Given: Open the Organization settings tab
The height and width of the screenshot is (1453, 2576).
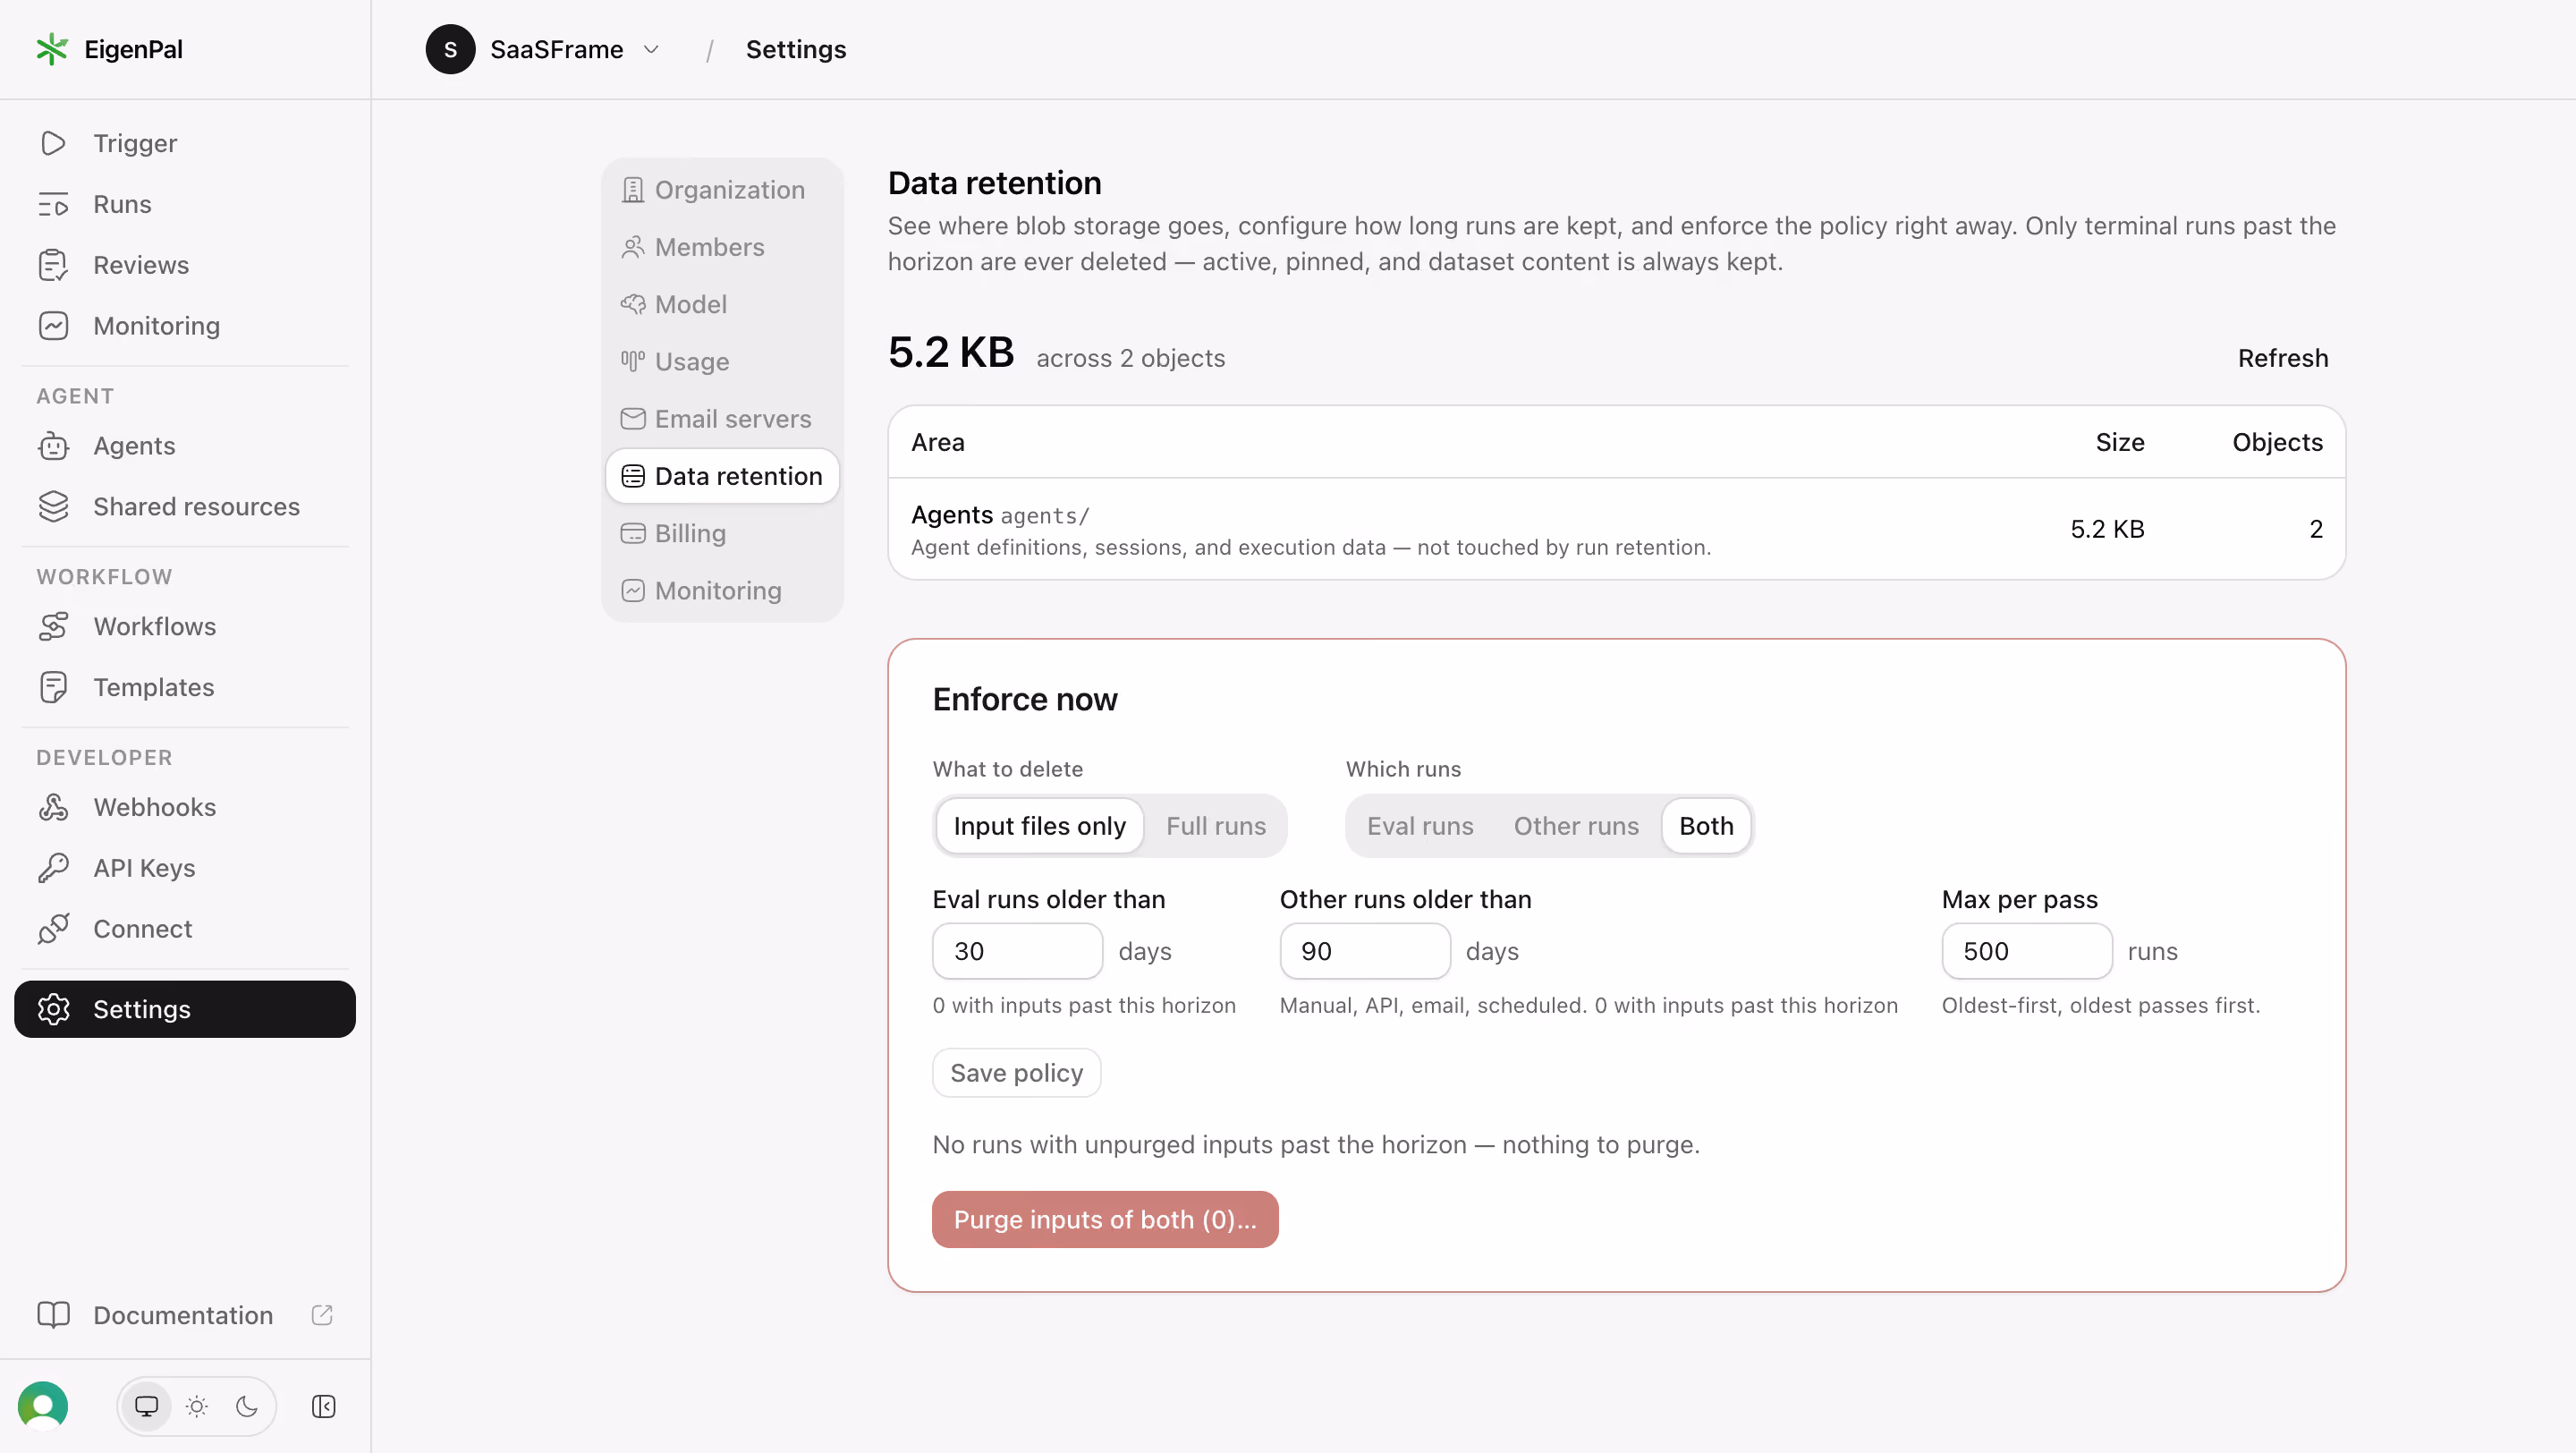Looking at the screenshot, I should tap(722, 190).
